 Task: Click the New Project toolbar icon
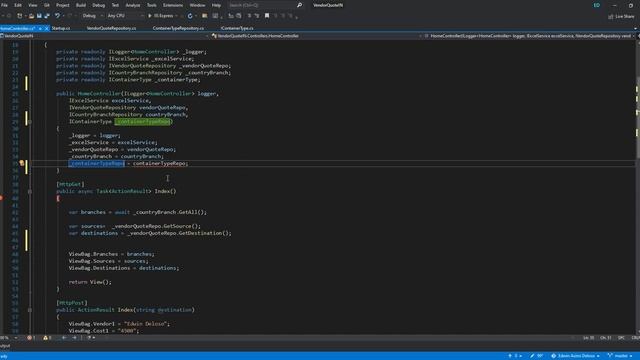(x=20, y=16)
